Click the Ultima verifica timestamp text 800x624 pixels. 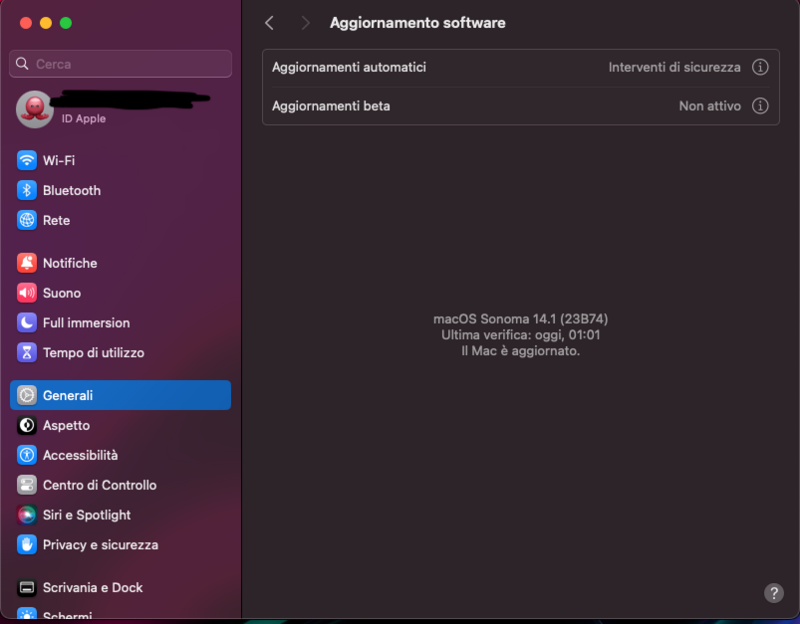click(x=520, y=335)
